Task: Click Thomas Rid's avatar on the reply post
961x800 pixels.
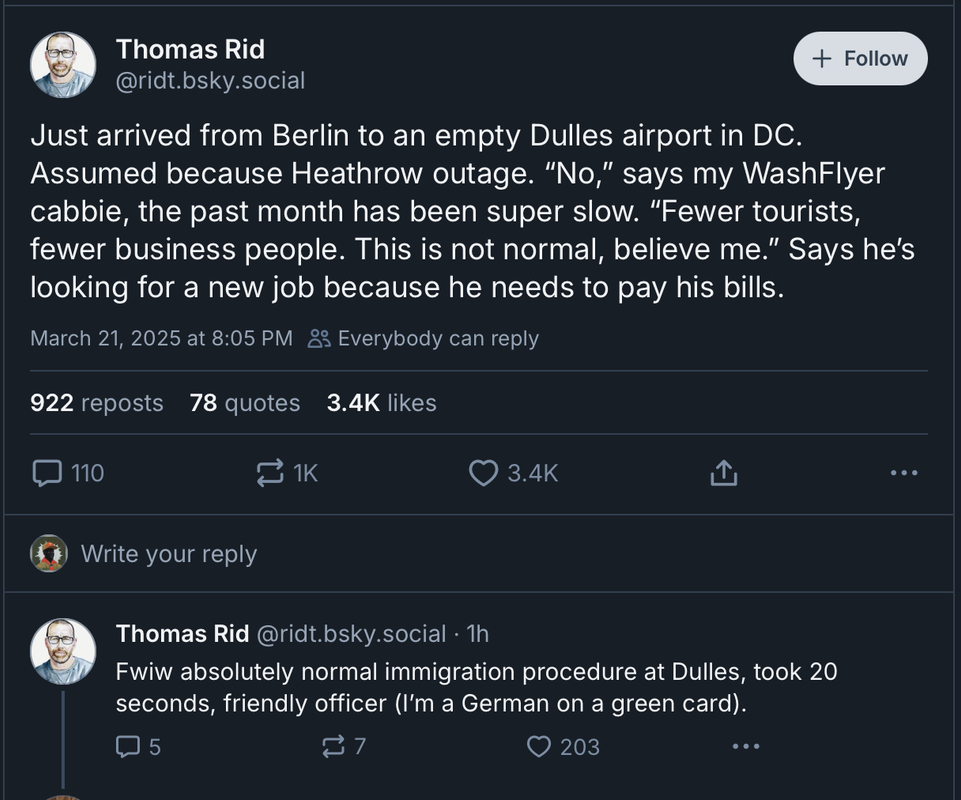Action: click(63, 651)
